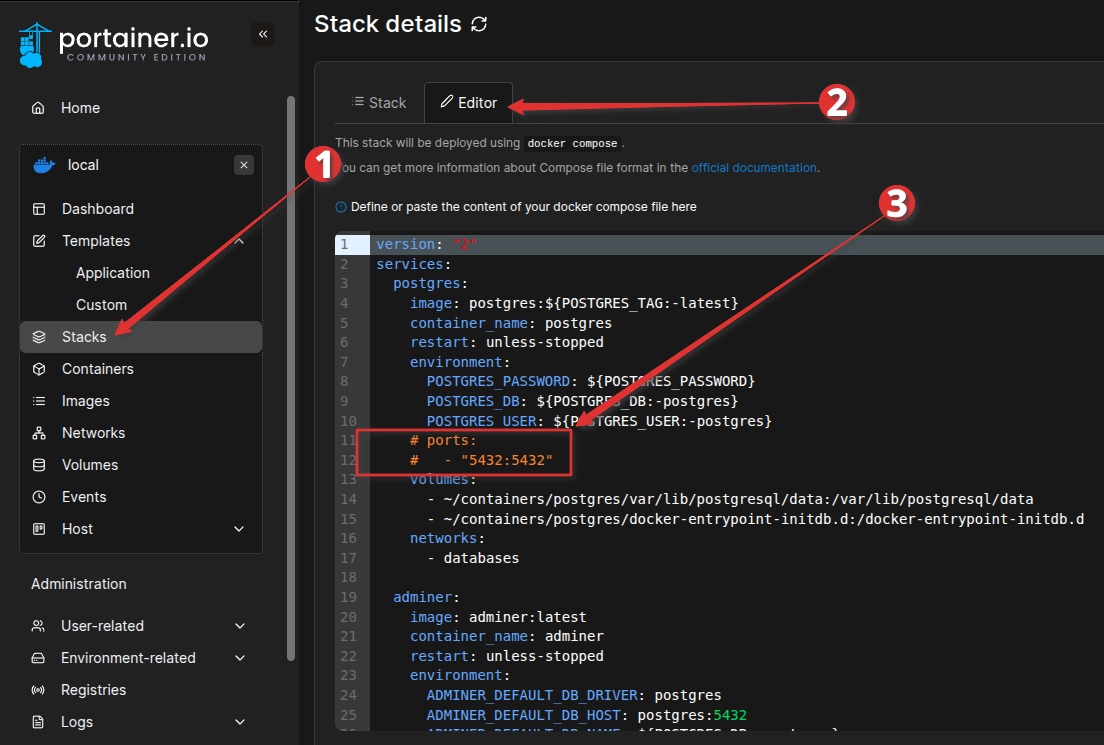The width and height of the screenshot is (1104, 745).
Task: Click the Docker whale icon beside local
Action: 44,165
